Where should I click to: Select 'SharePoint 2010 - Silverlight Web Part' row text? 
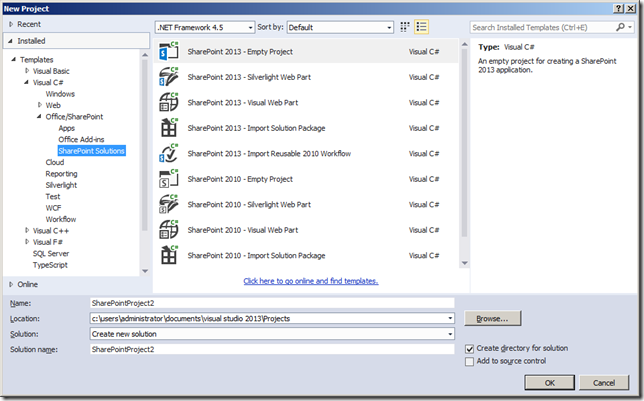click(x=249, y=205)
